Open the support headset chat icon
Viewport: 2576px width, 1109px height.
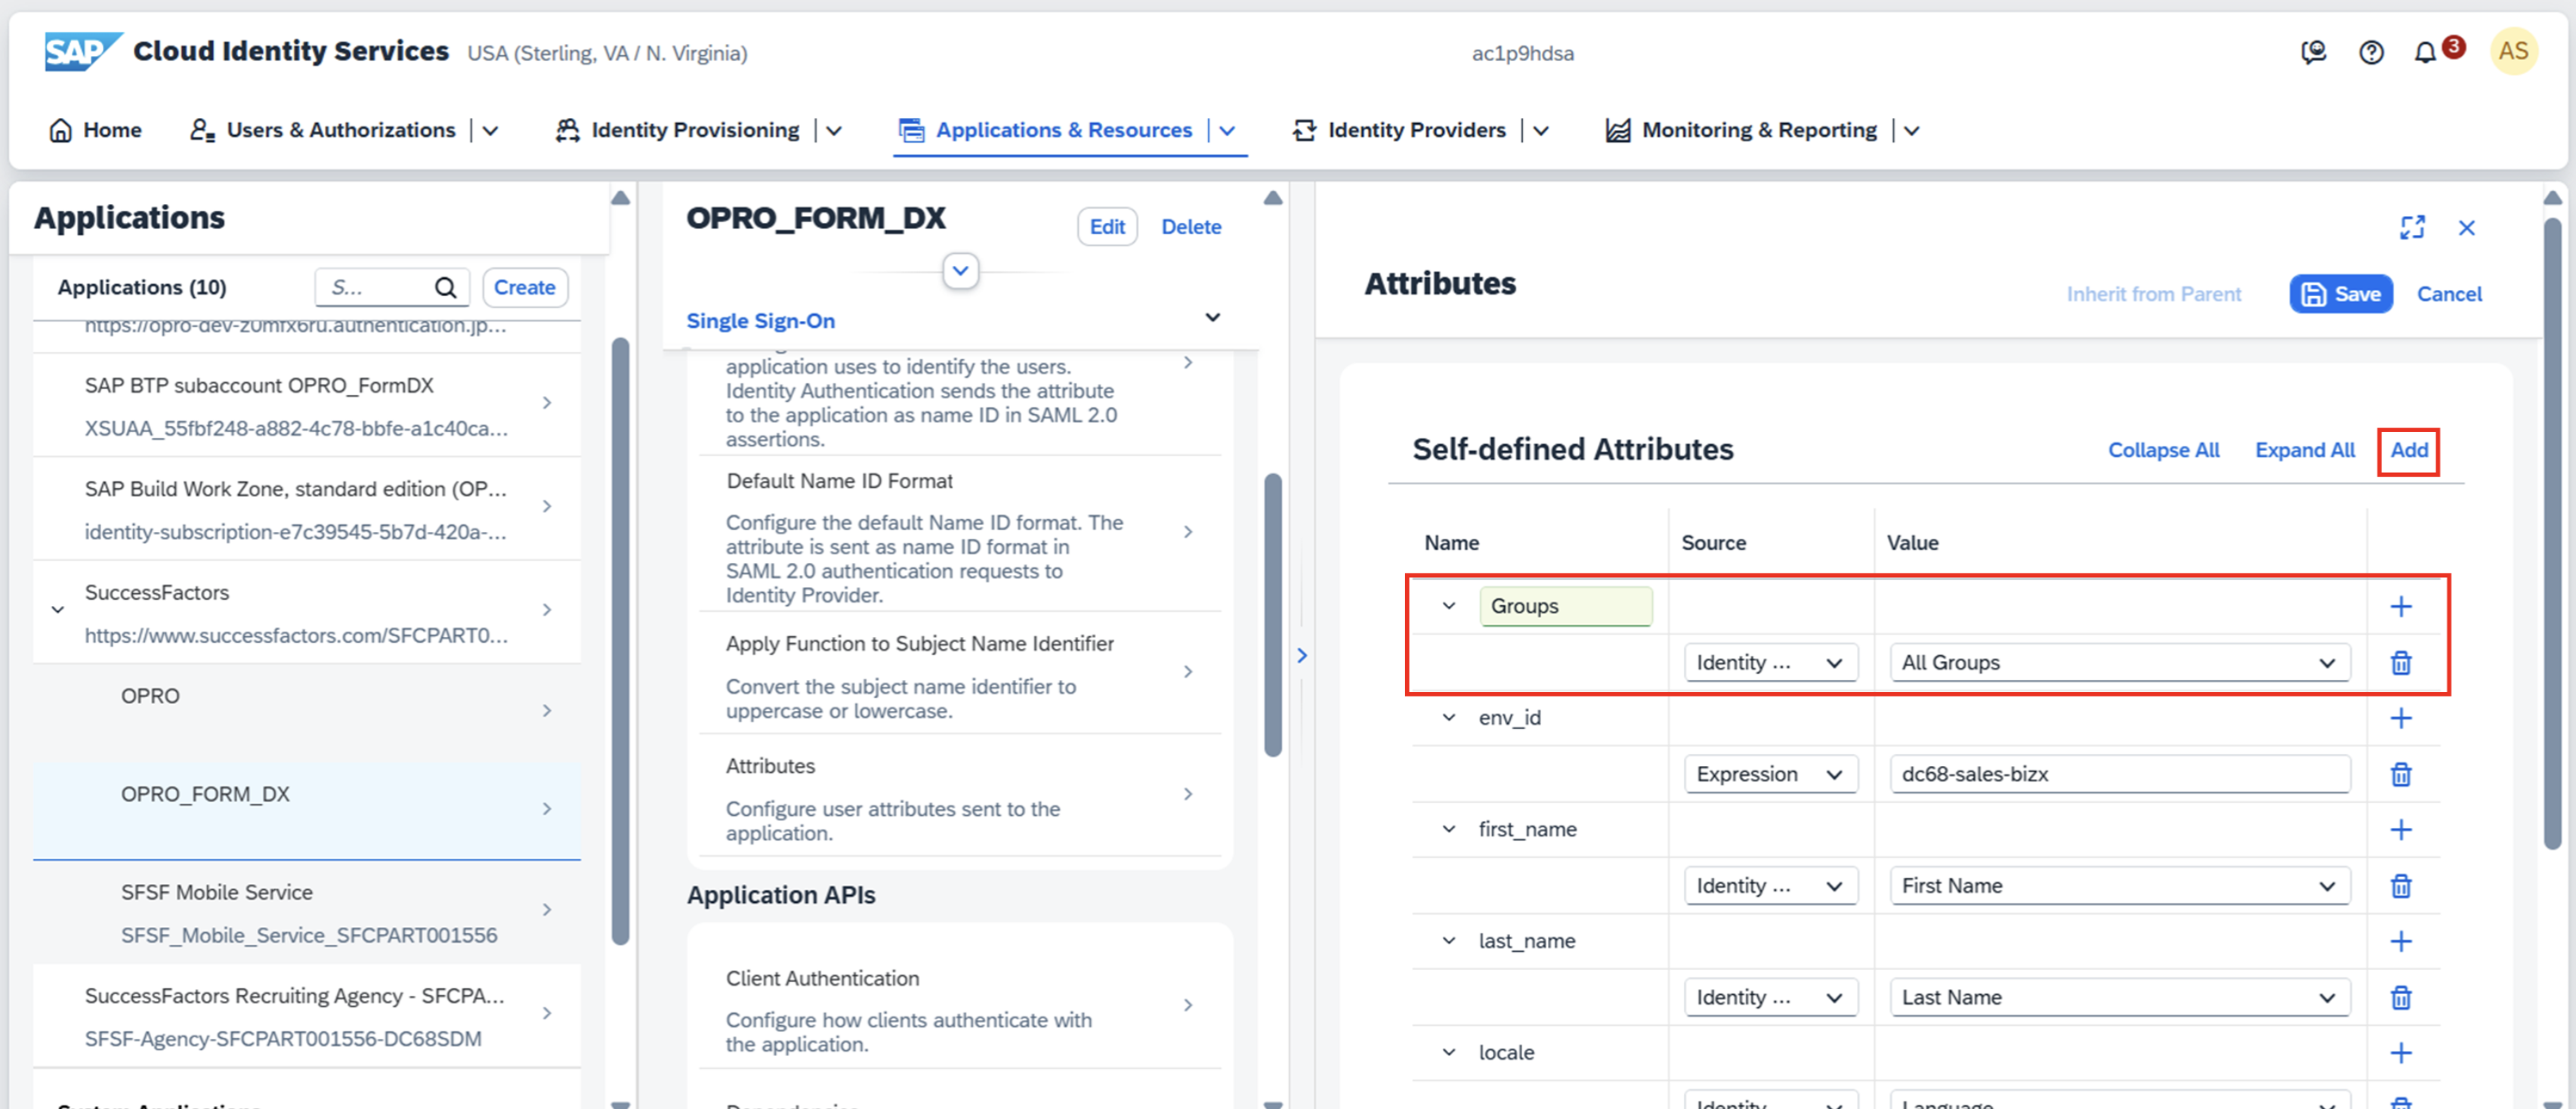click(2313, 52)
